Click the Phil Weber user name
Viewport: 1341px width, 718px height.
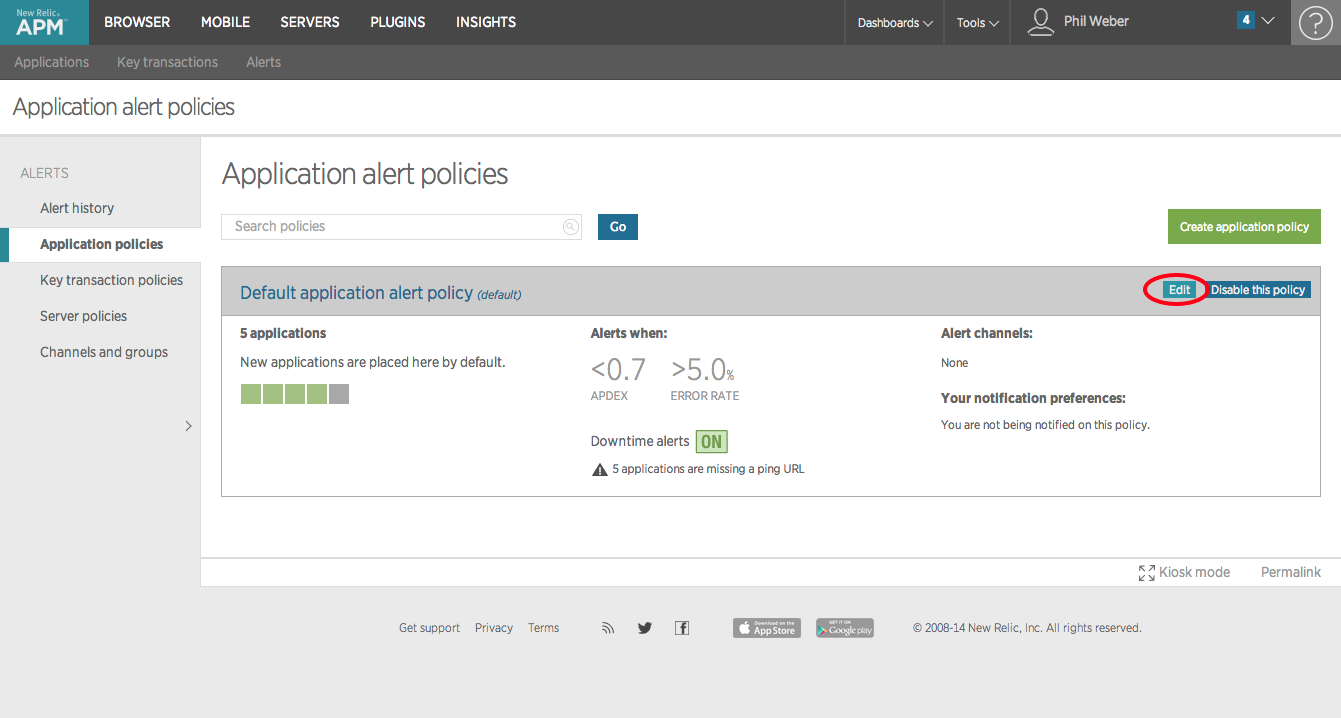tap(1096, 21)
